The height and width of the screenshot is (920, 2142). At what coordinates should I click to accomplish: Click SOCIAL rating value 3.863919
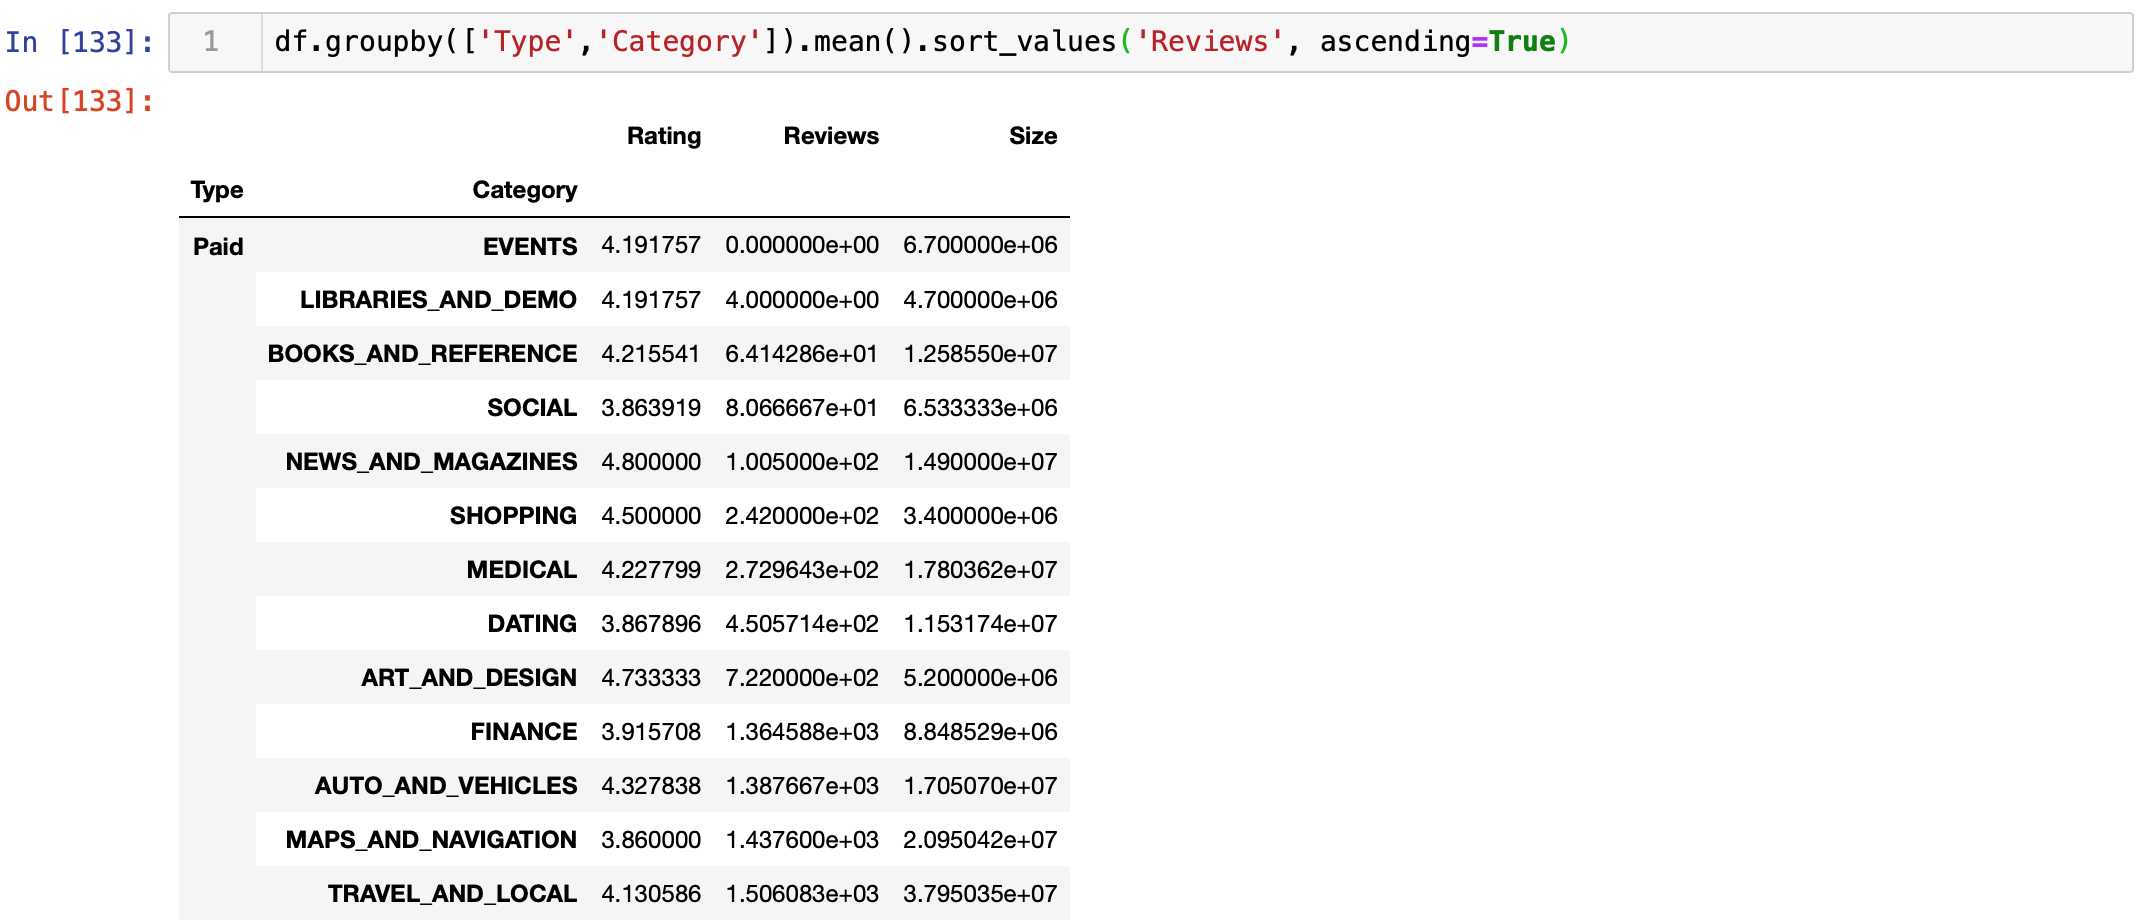click(651, 408)
